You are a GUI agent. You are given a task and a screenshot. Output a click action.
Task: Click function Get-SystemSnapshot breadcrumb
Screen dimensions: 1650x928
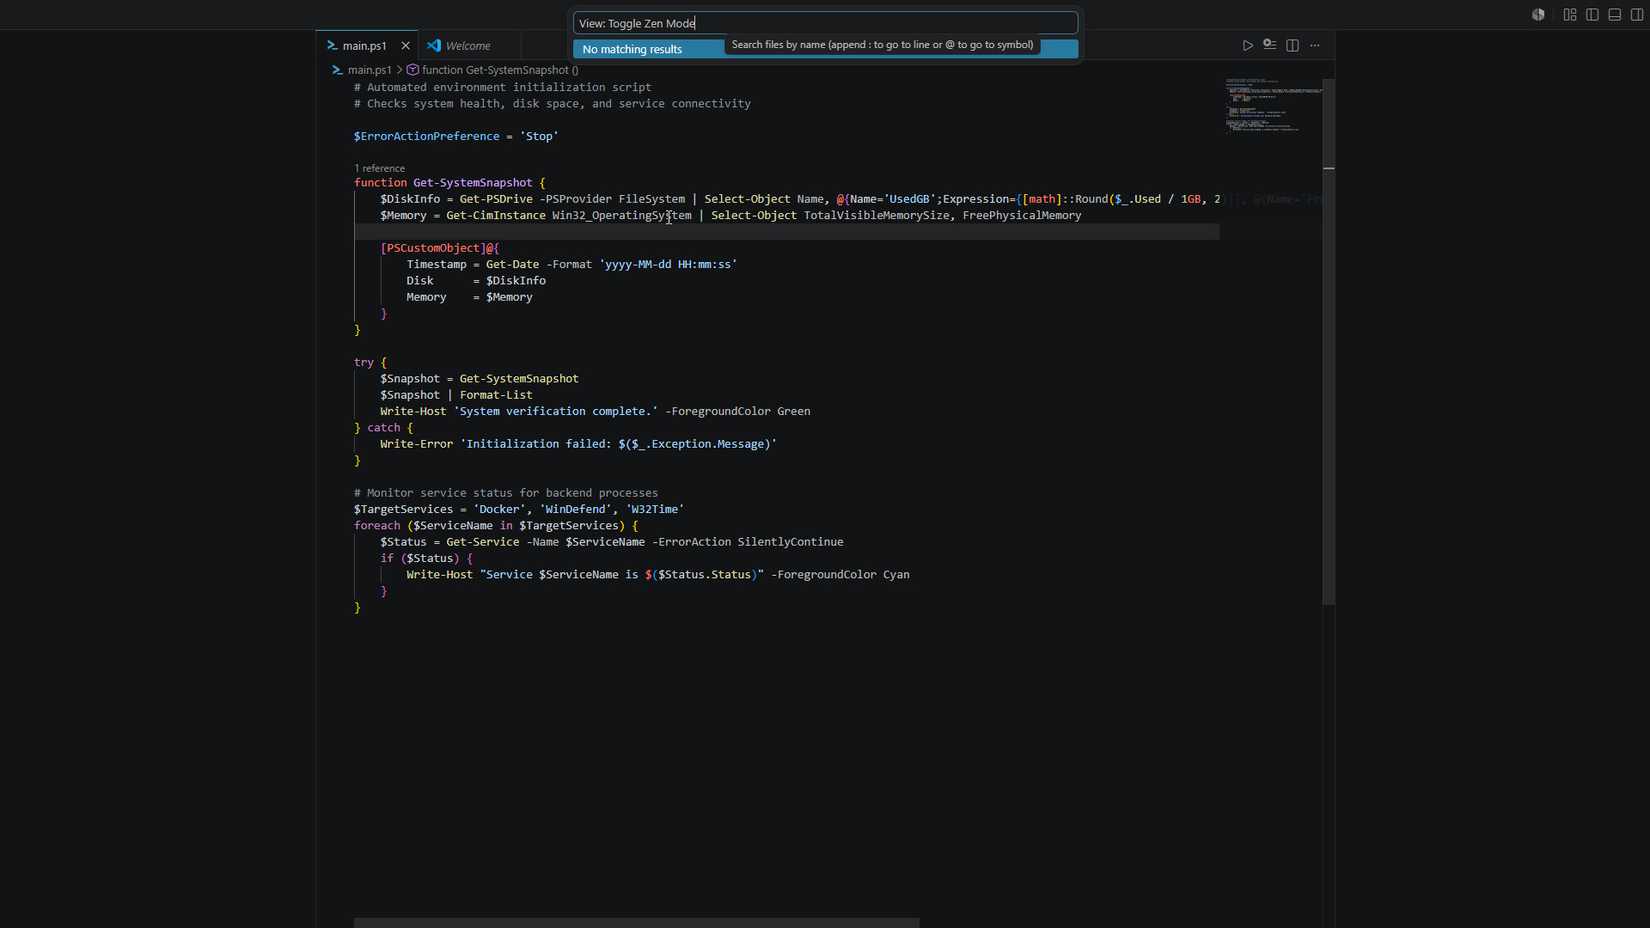pos(500,70)
